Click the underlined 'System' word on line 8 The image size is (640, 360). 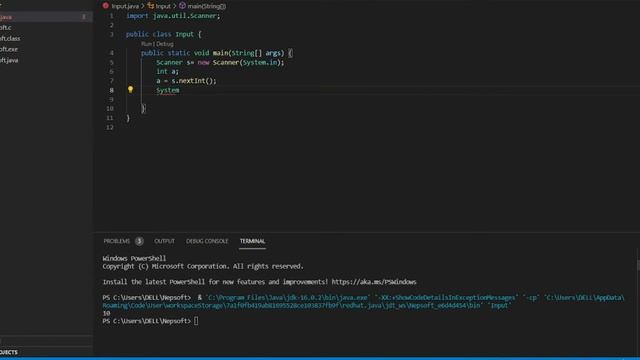click(x=168, y=90)
